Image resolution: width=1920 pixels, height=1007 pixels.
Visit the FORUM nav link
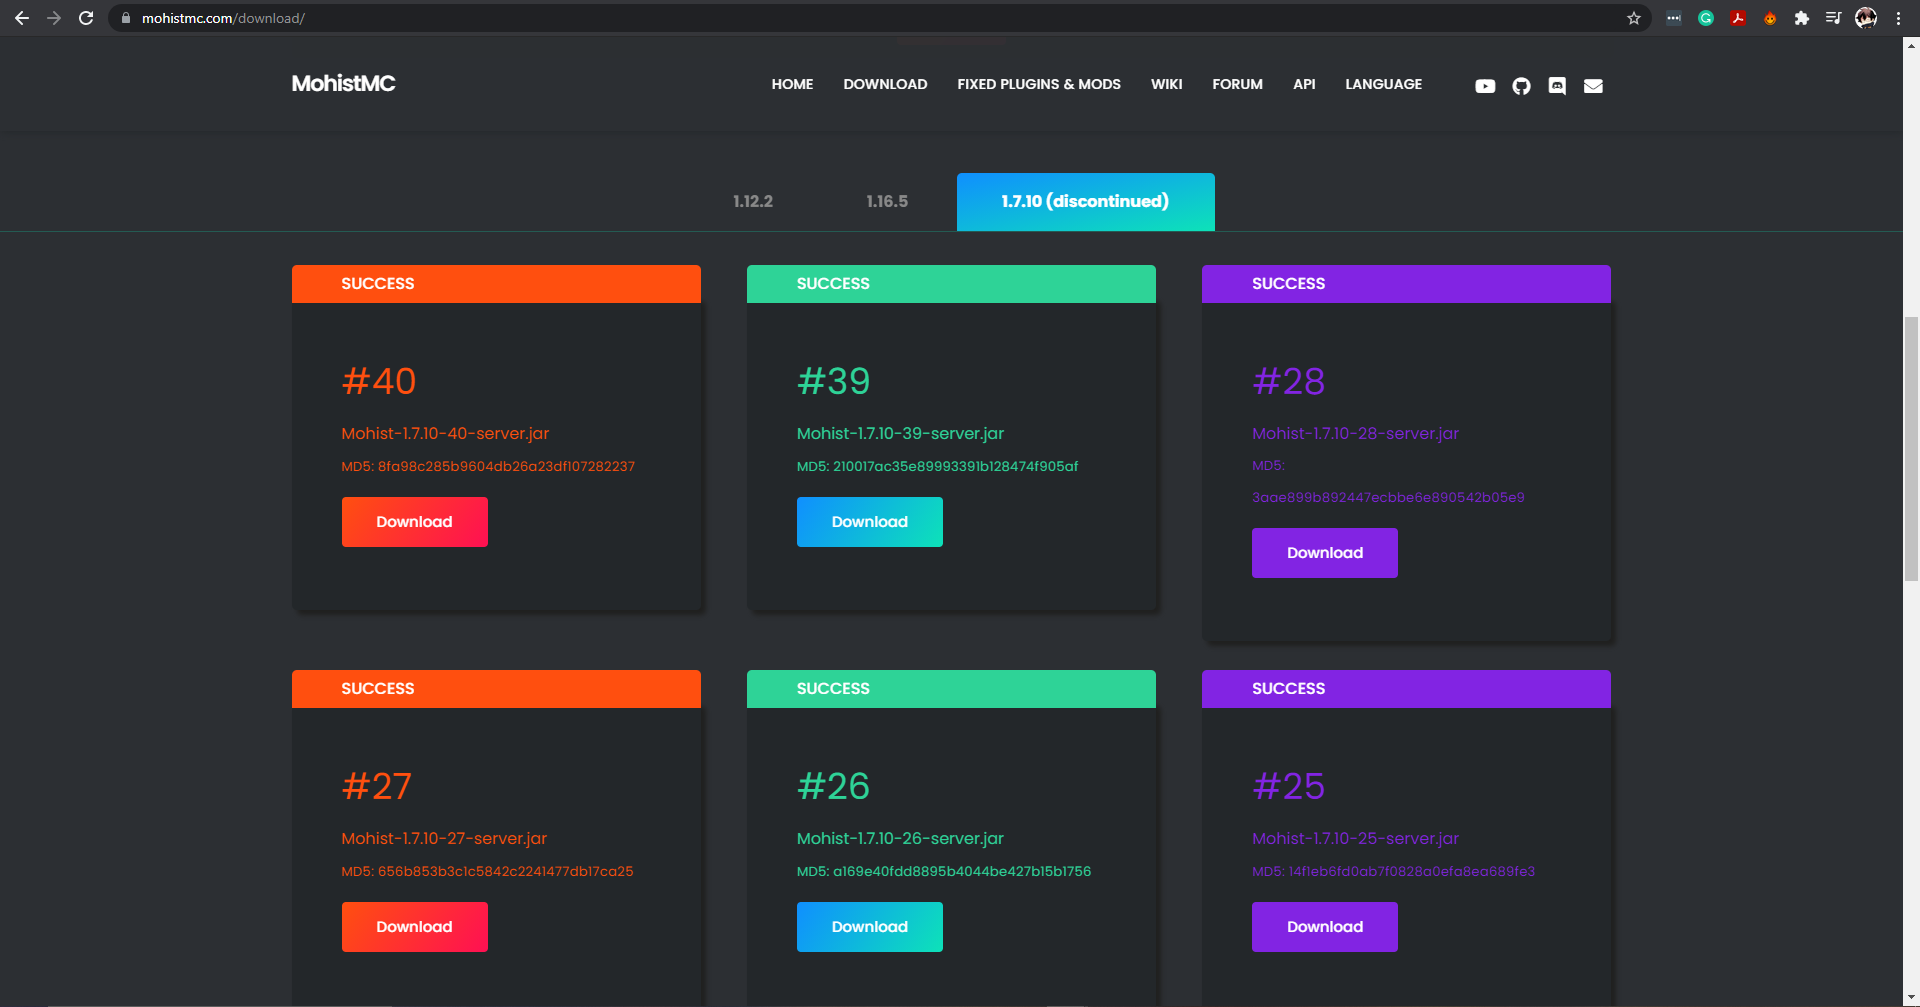[x=1237, y=84]
